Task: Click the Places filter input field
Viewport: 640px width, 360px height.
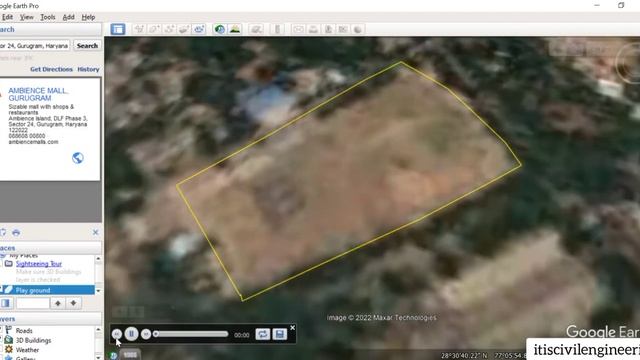Action: coord(33,303)
